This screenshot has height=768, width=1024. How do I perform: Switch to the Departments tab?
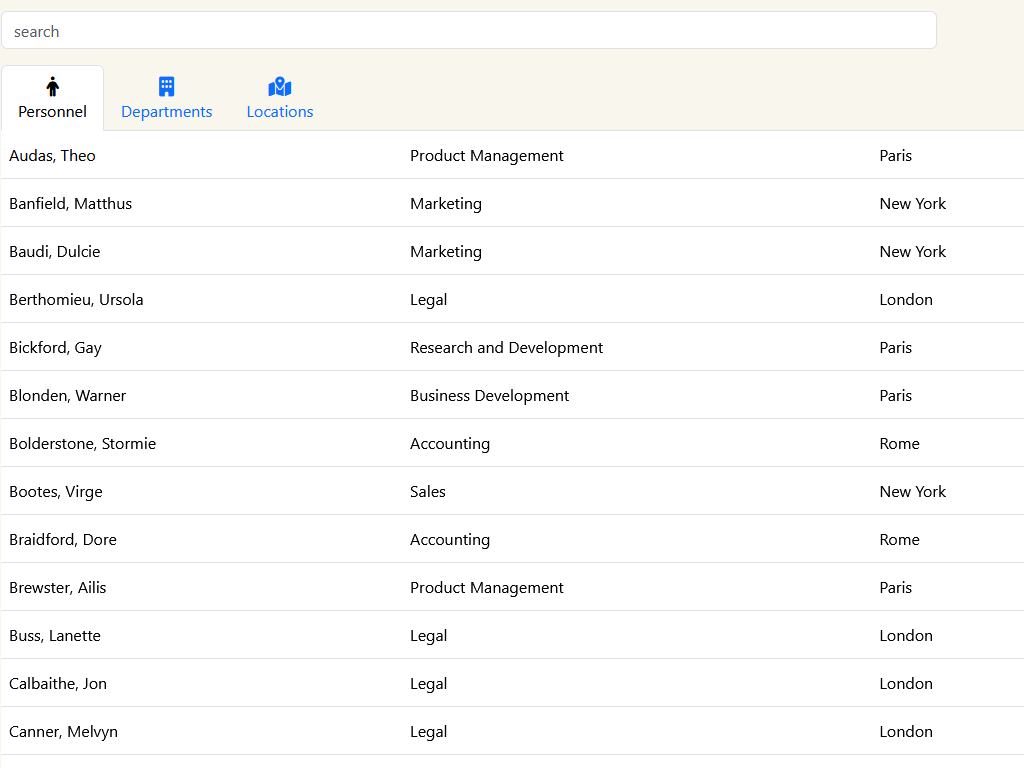click(x=167, y=112)
